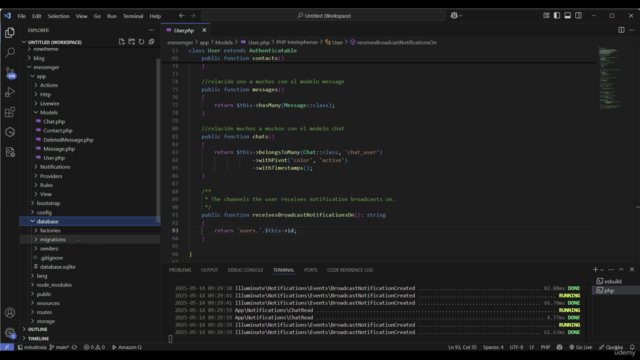Screen dimensions: 640x360
Task: Switch to the PORTS tab
Action: coord(311,270)
